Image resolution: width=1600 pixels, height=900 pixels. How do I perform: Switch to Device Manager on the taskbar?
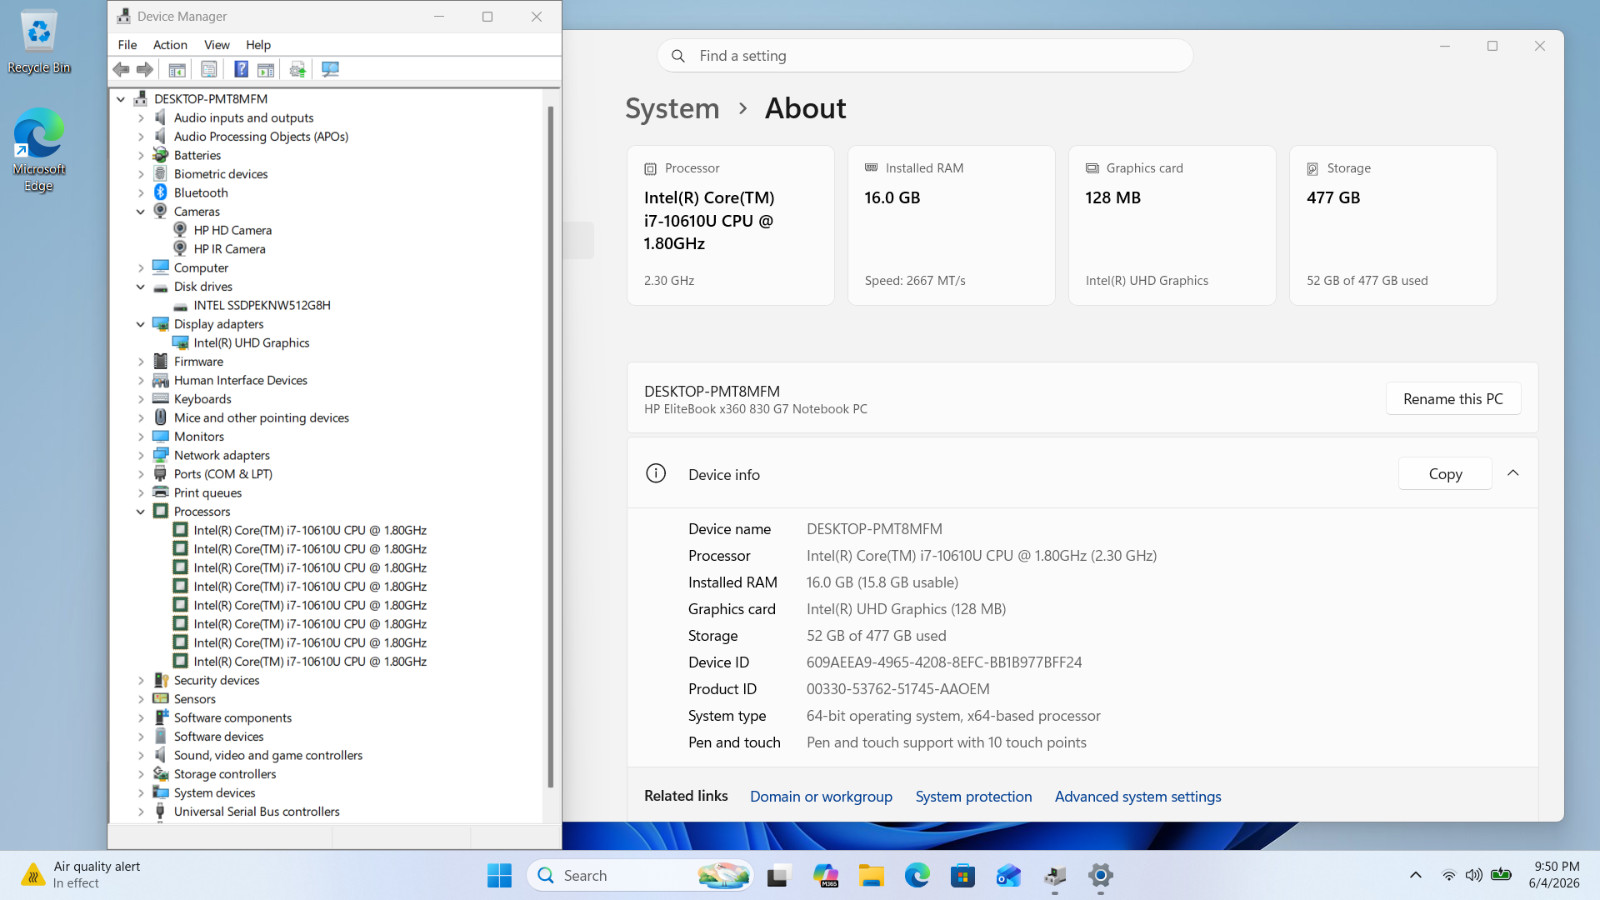(1055, 876)
